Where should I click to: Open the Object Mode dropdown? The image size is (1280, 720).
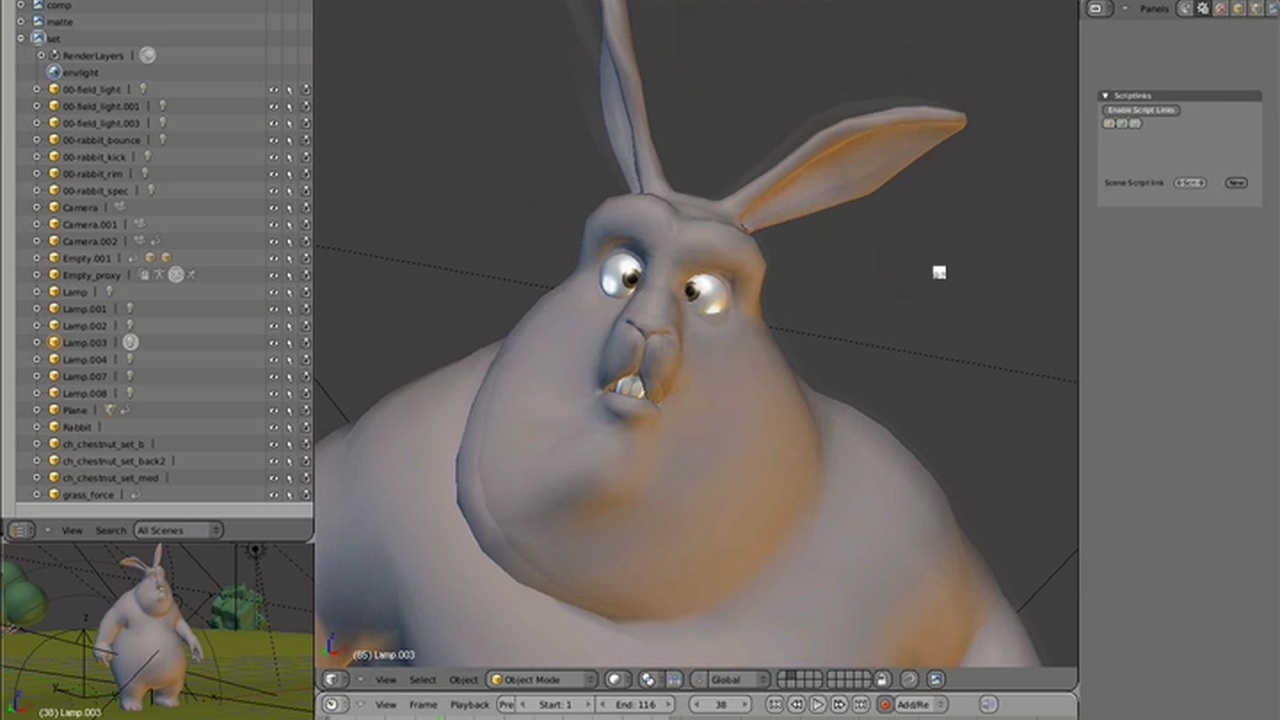(540, 679)
